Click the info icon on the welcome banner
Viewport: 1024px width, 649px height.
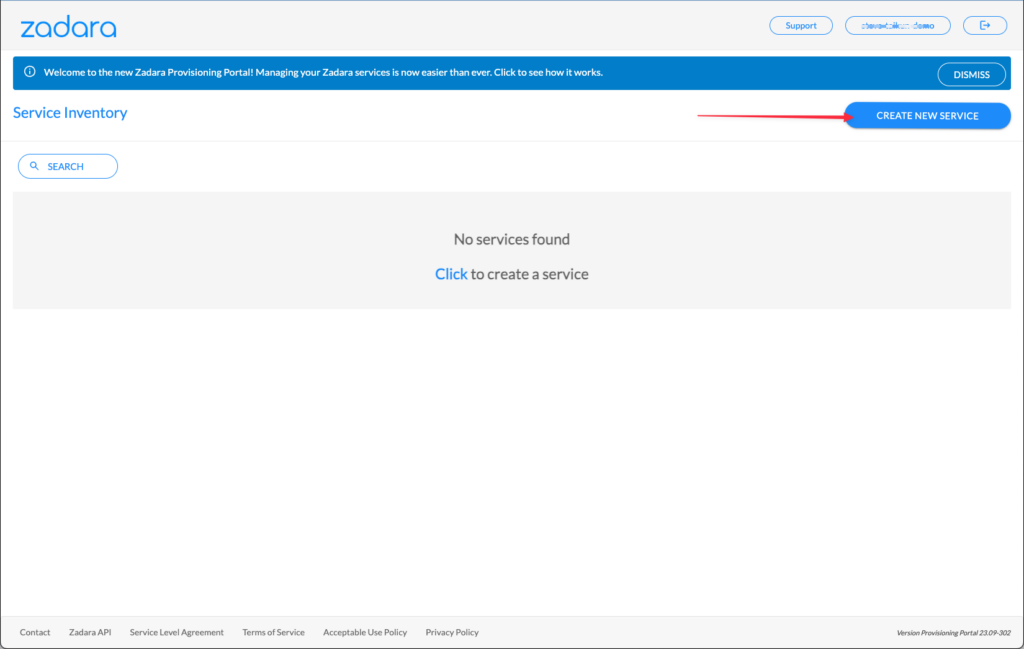[27, 73]
